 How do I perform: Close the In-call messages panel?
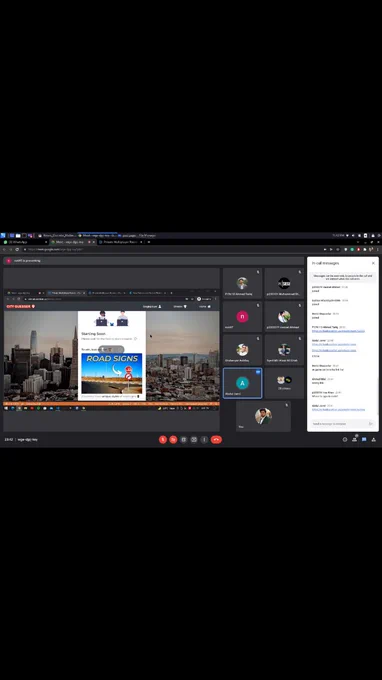(373, 263)
